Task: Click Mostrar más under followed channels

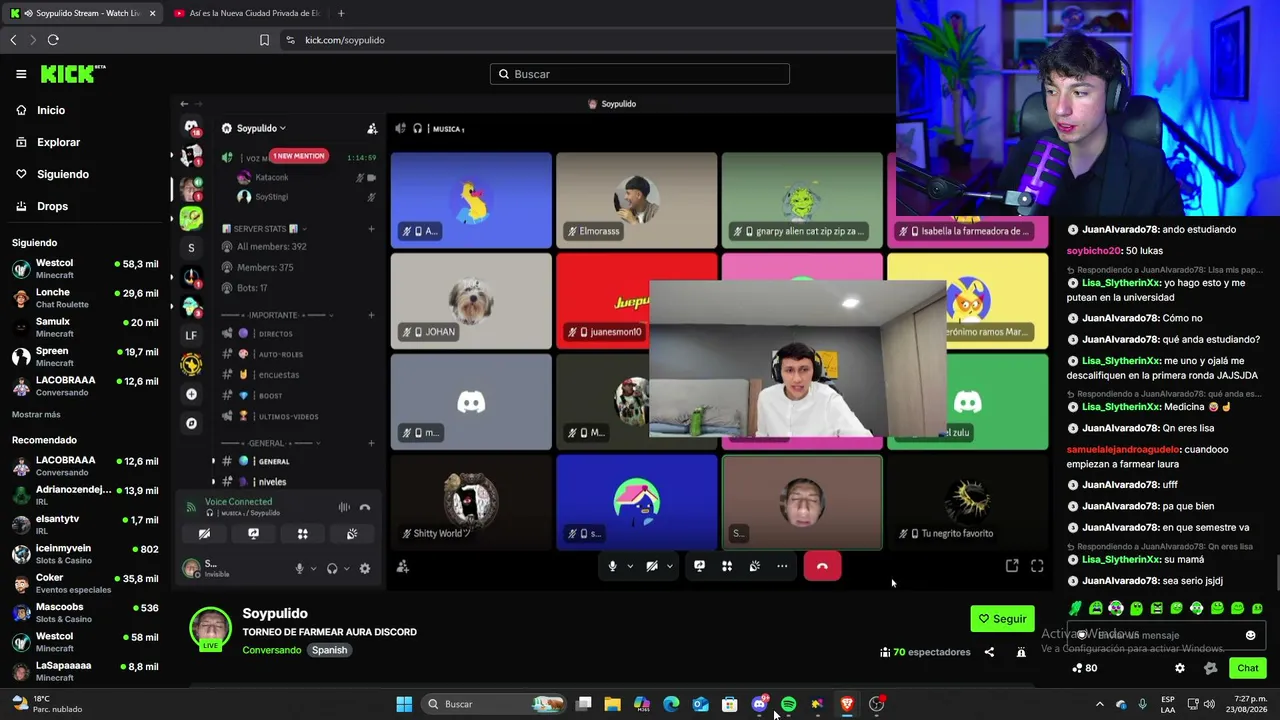Action: [36, 414]
